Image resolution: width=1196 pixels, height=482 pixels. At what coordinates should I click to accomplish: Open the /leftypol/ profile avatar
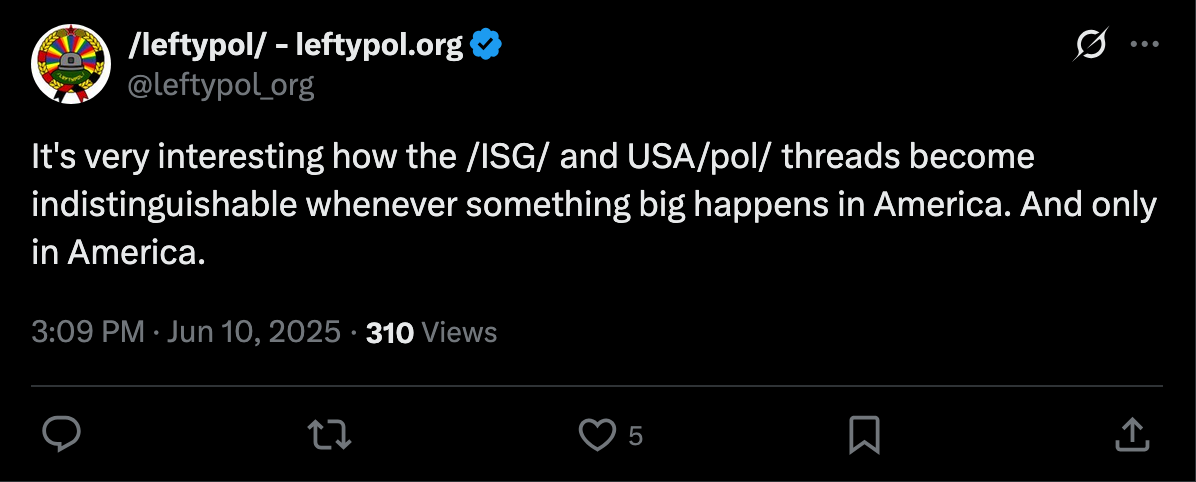(x=71, y=64)
